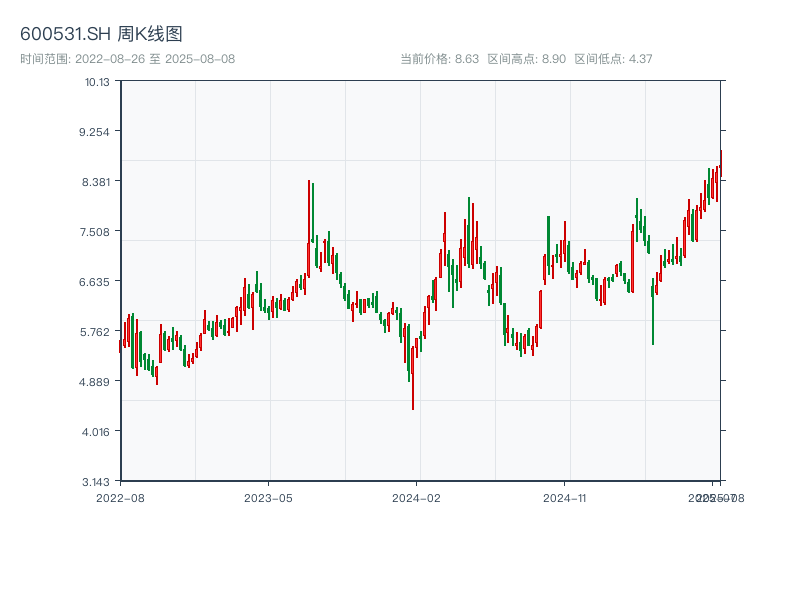The image size is (800, 600).
Task: Click the 2024-02 x-axis date label
Action: [417, 497]
